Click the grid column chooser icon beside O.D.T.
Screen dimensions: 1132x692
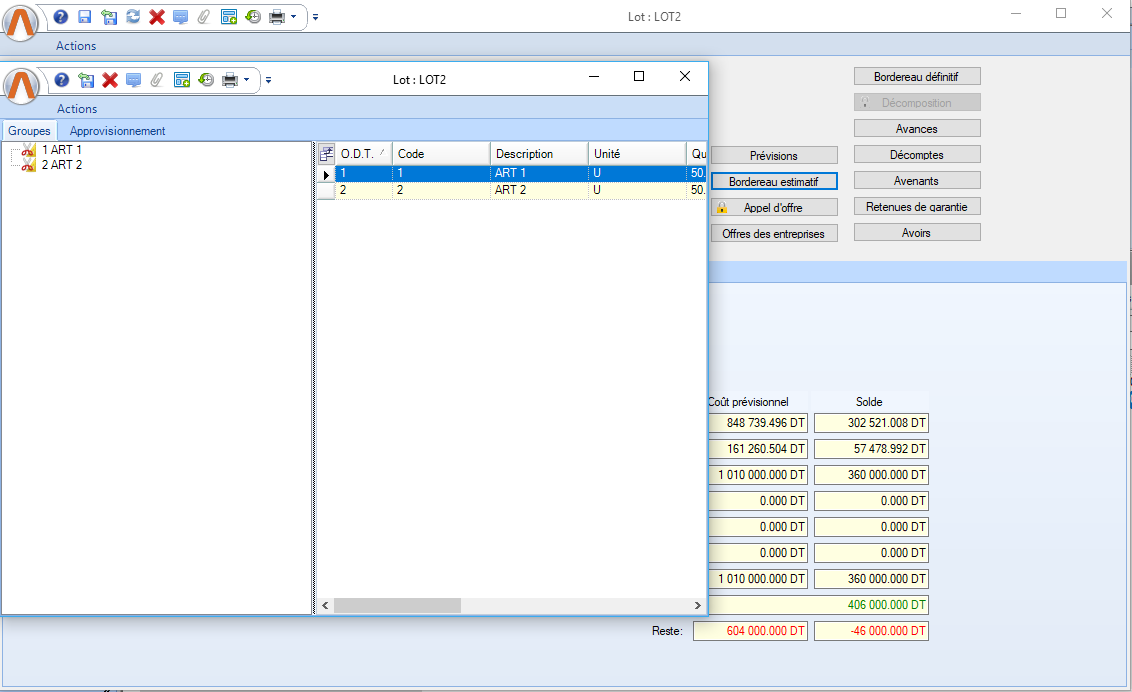pyautogui.click(x=326, y=154)
